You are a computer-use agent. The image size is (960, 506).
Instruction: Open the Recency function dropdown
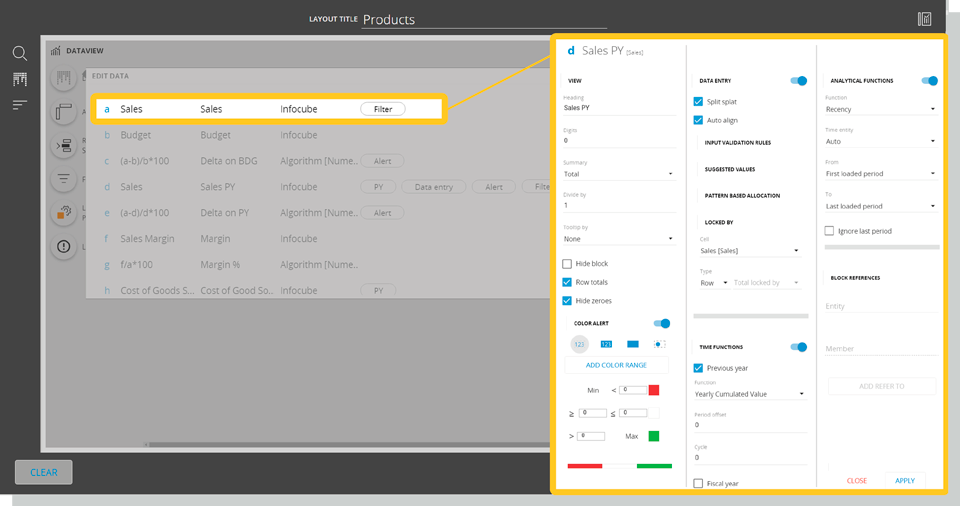[880, 109]
